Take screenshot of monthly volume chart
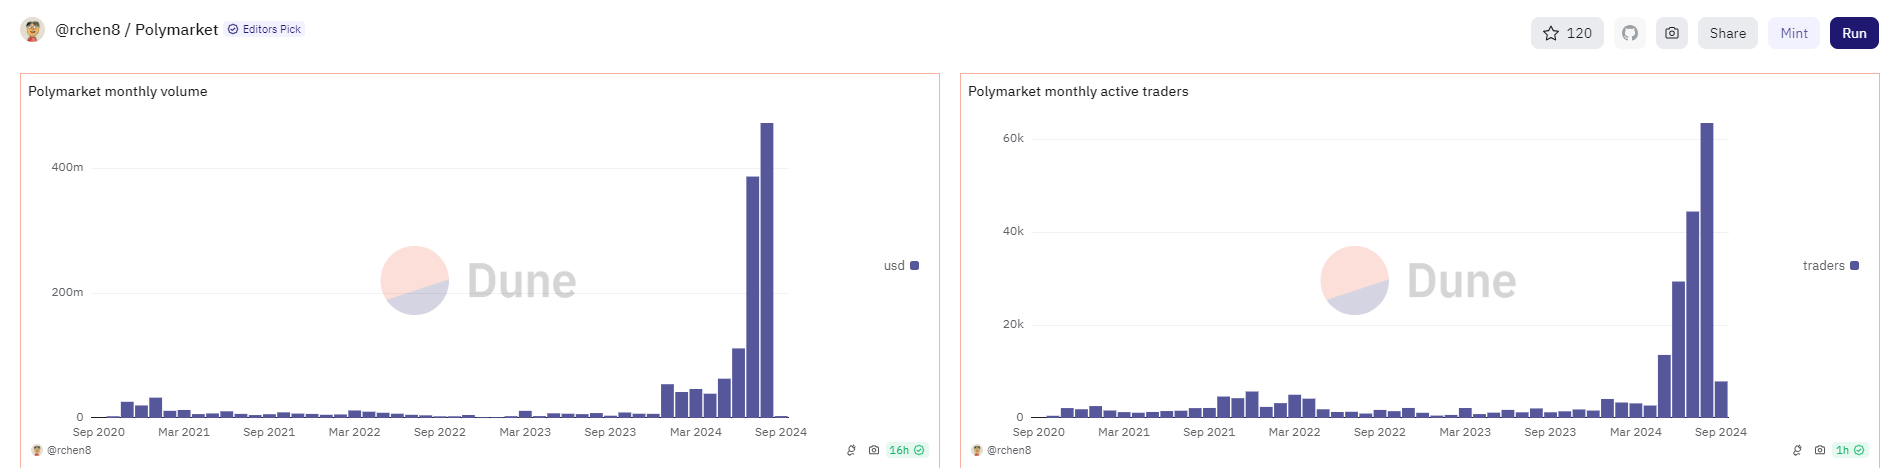The width and height of the screenshot is (1895, 468). click(x=874, y=450)
